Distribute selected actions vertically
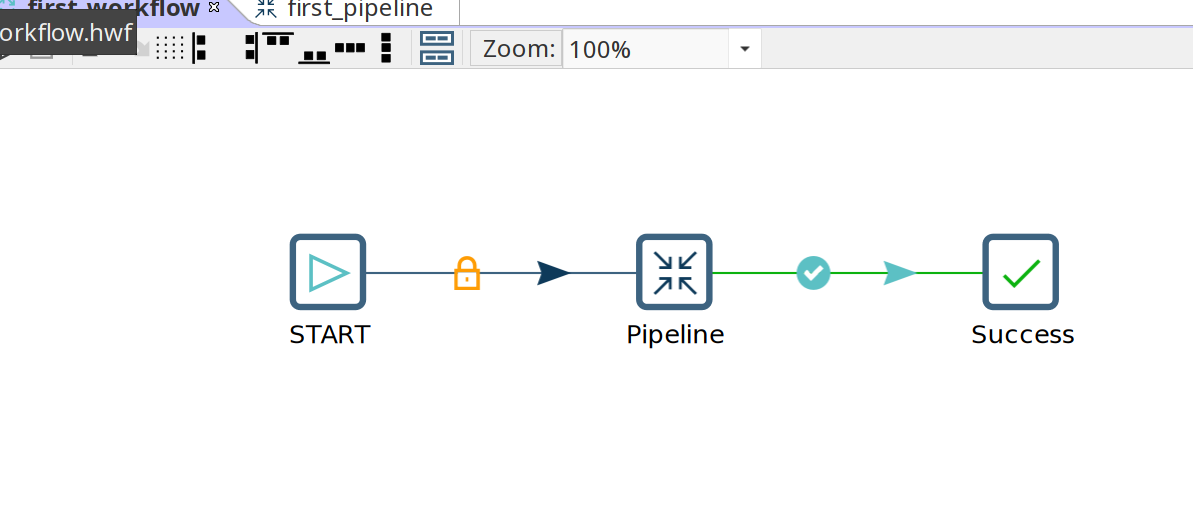Image resolution: width=1193 pixels, height=513 pixels. pos(386,47)
